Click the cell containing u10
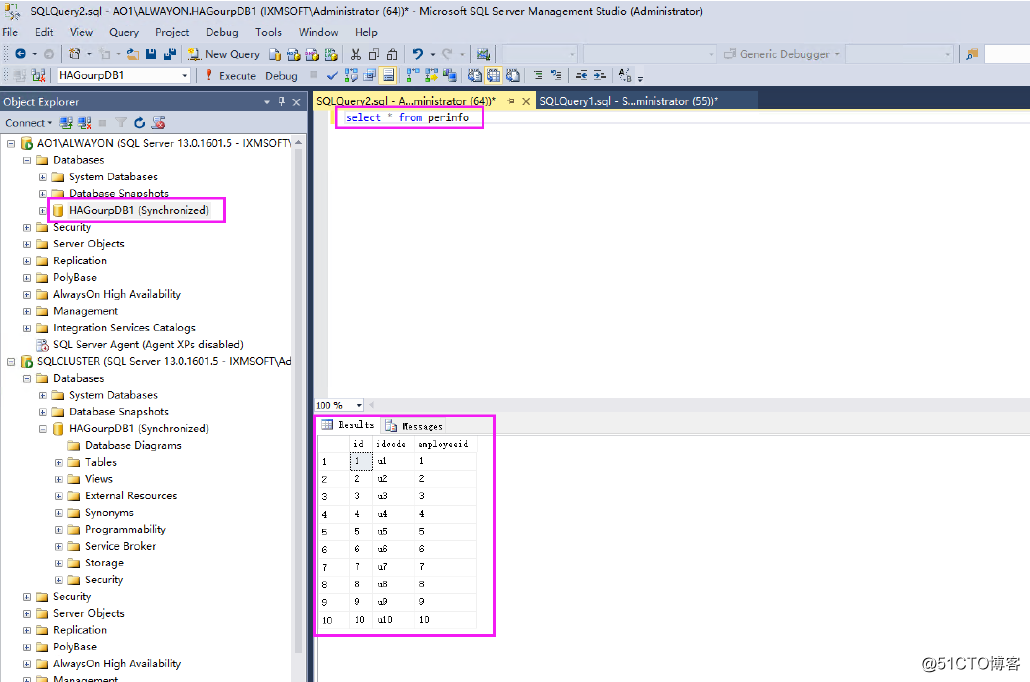1030x682 pixels. coord(392,620)
